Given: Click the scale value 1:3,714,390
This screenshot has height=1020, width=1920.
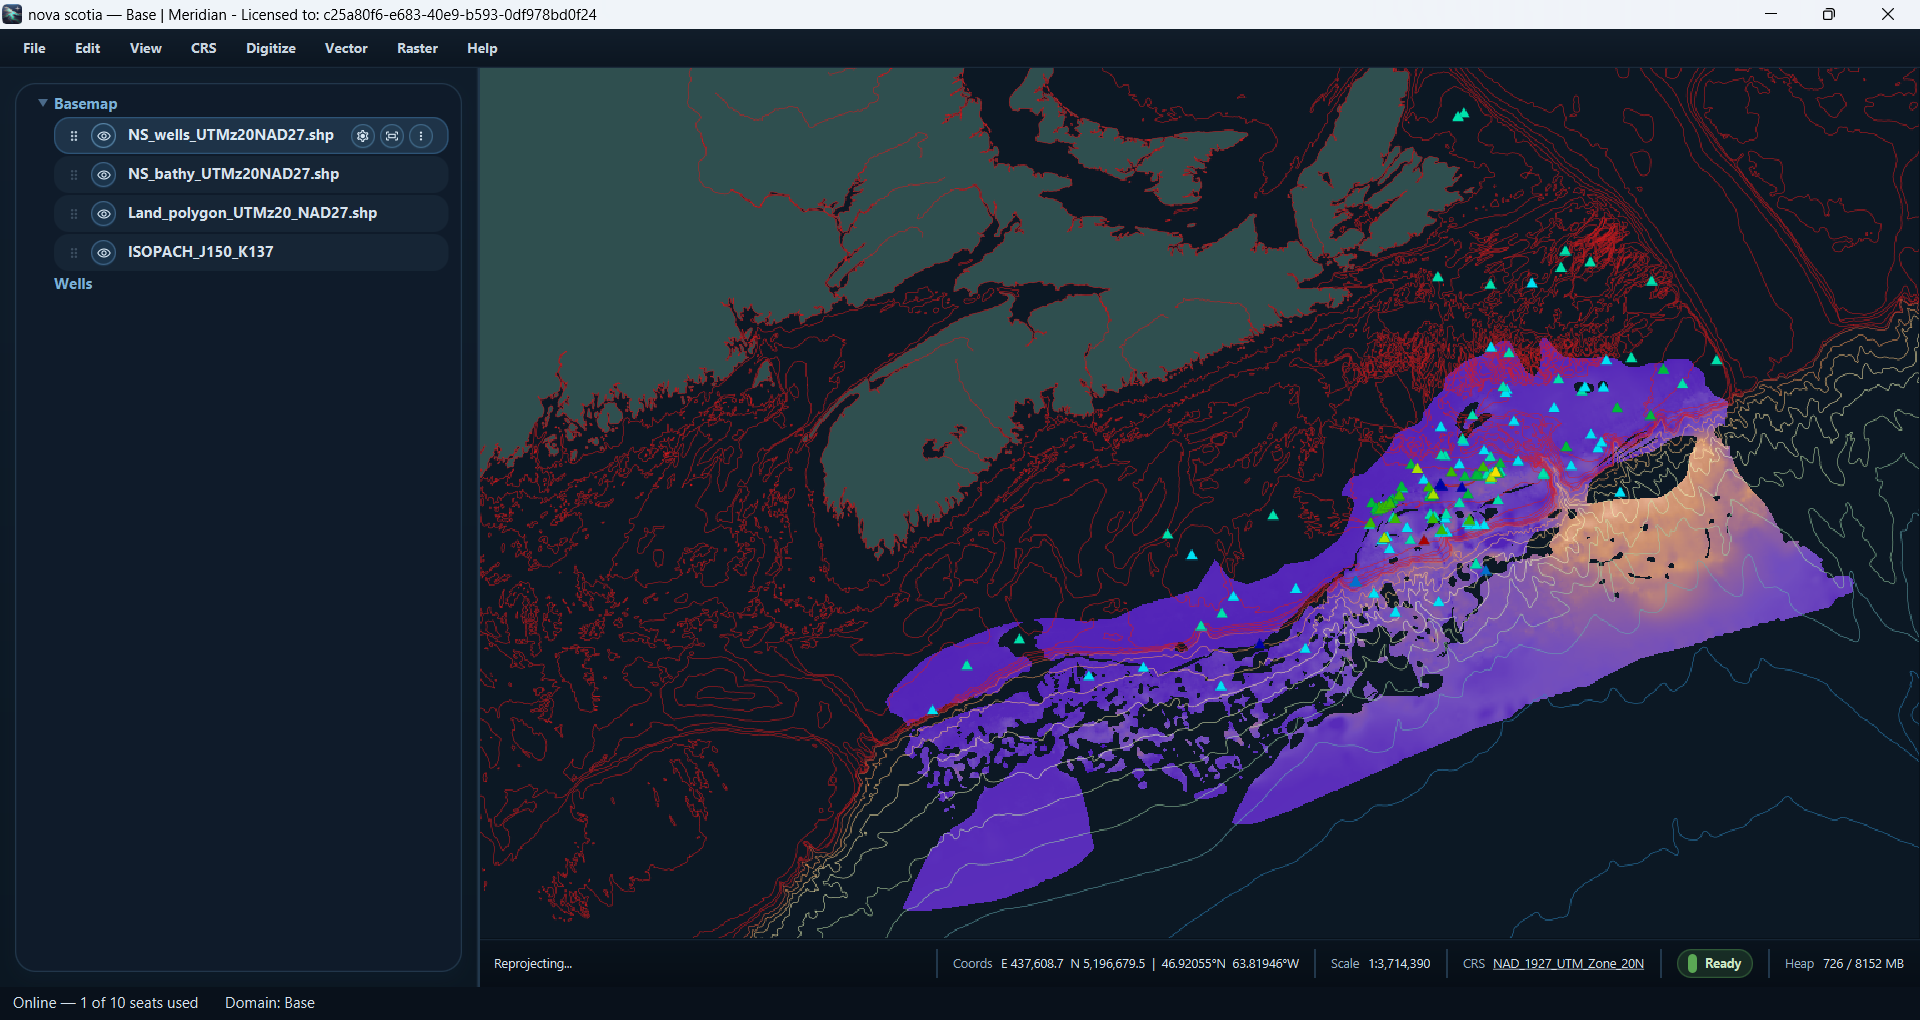Looking at the screenshot, I should [x=1399, y=964].
